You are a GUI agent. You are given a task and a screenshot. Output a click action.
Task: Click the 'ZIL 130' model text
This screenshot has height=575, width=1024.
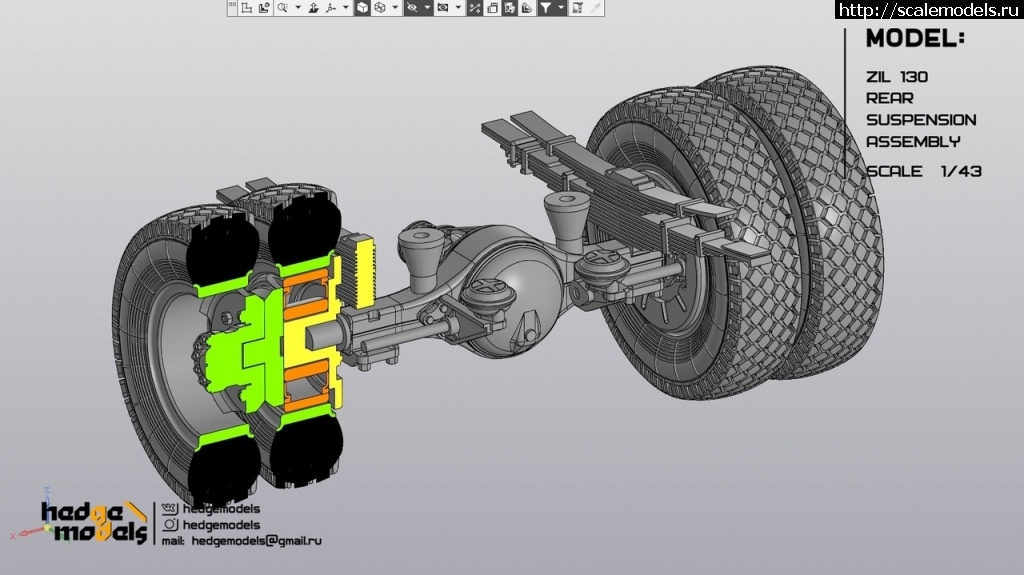(897, 77)
